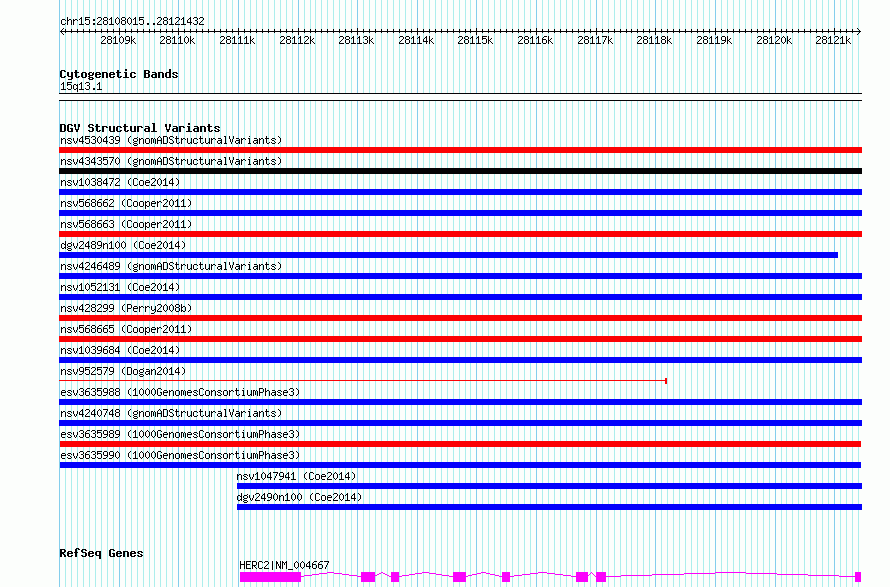
Task: Click the nsv4530439 gnomAD variant label
Action: pos(171,140)
